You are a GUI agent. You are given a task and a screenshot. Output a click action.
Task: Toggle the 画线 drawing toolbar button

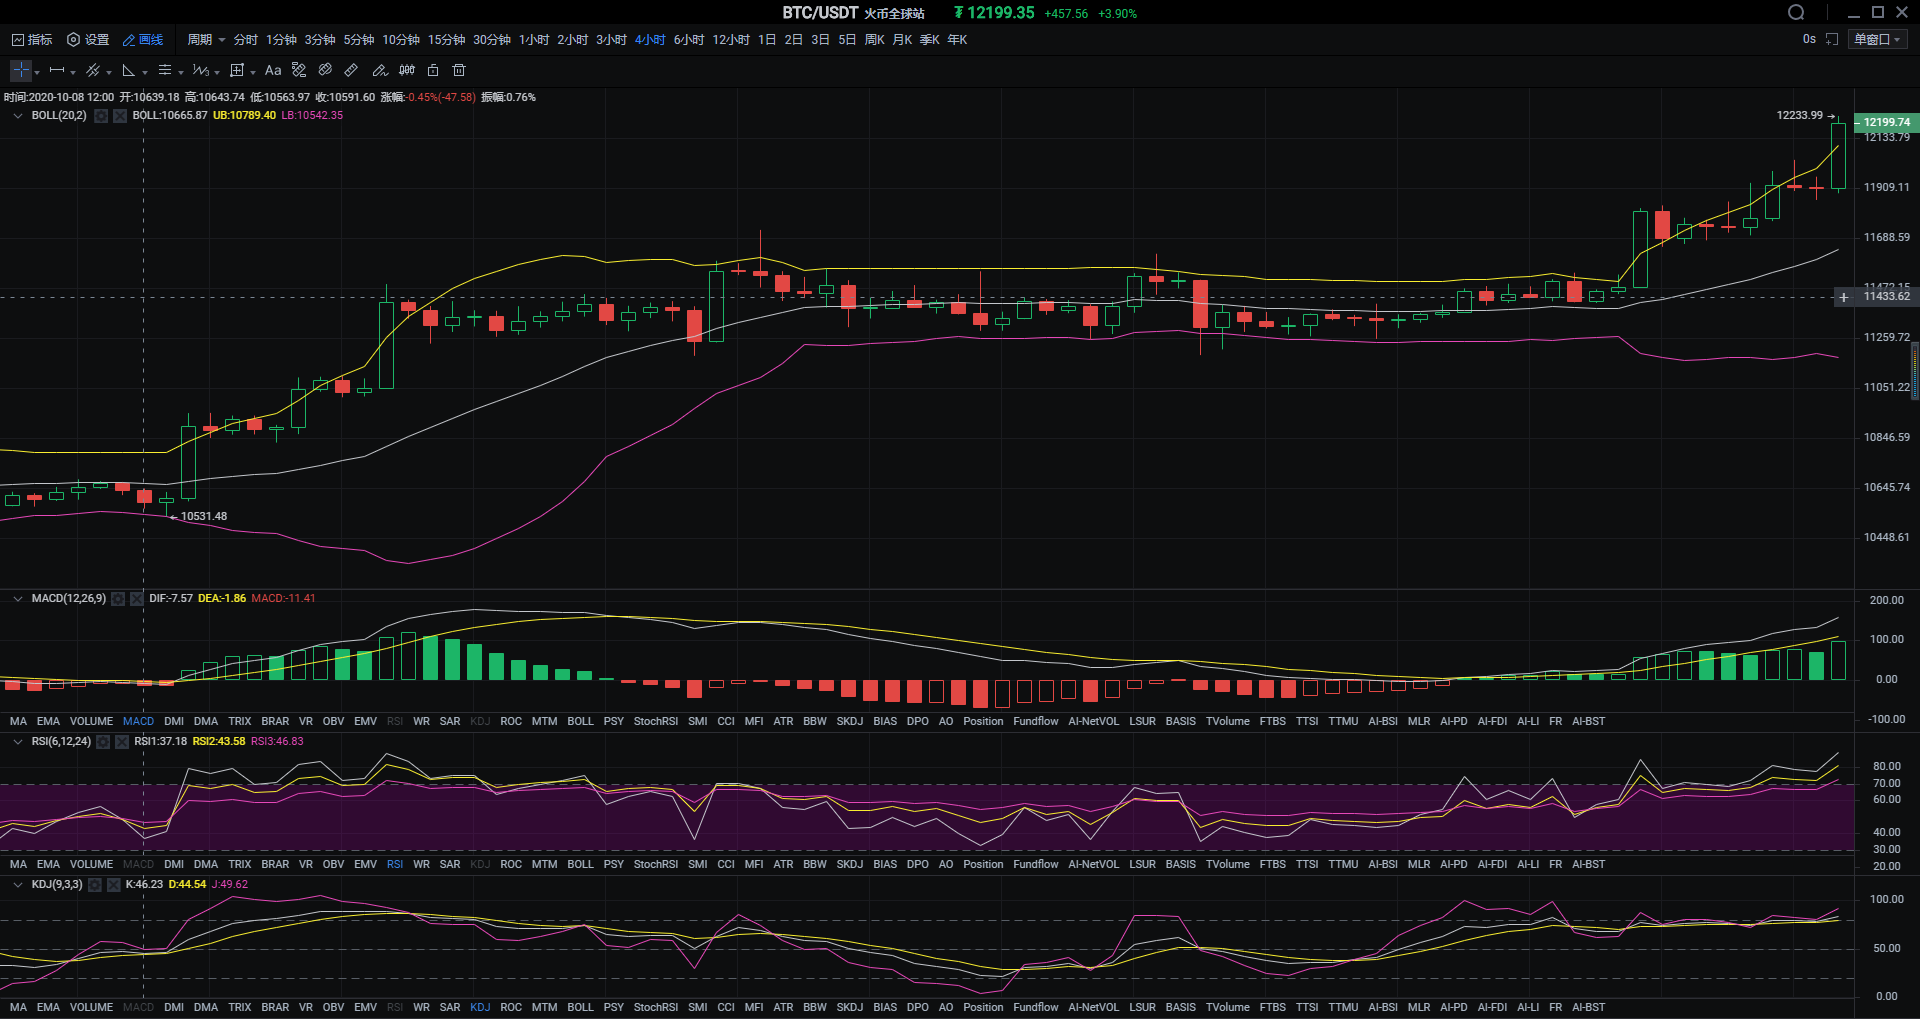(143, 40)
